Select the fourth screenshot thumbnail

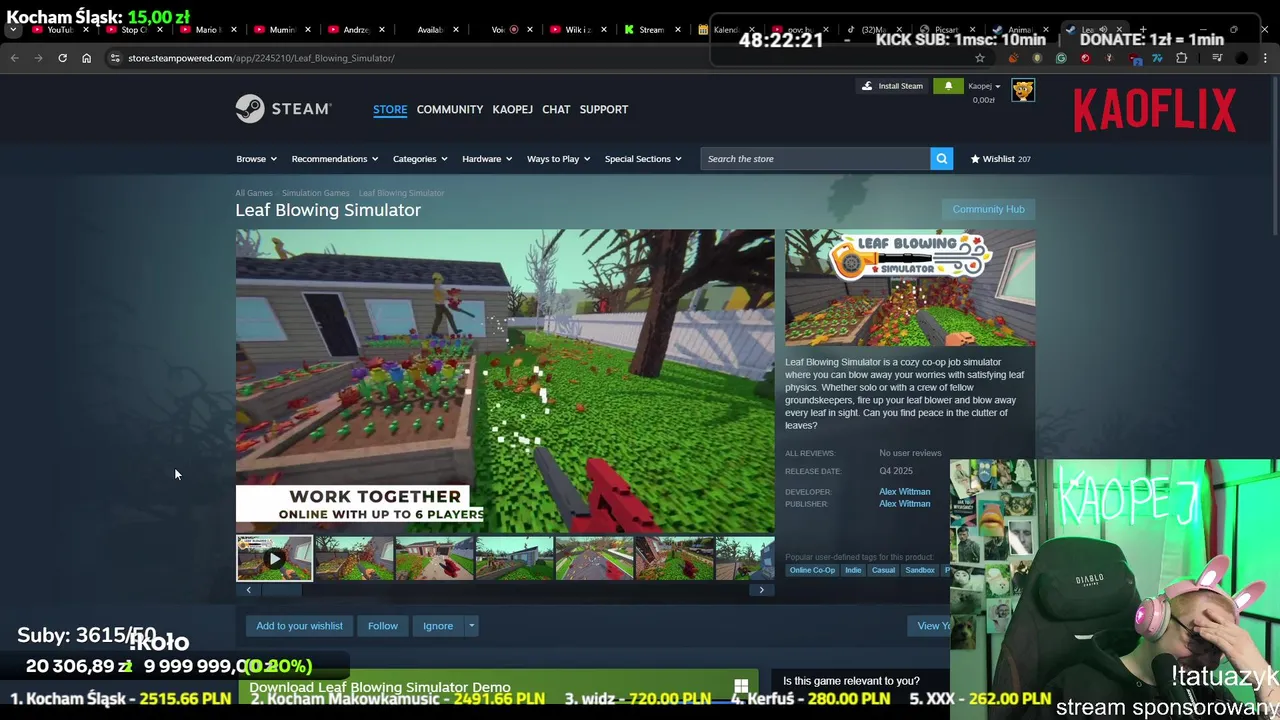(x=514, y=559)
